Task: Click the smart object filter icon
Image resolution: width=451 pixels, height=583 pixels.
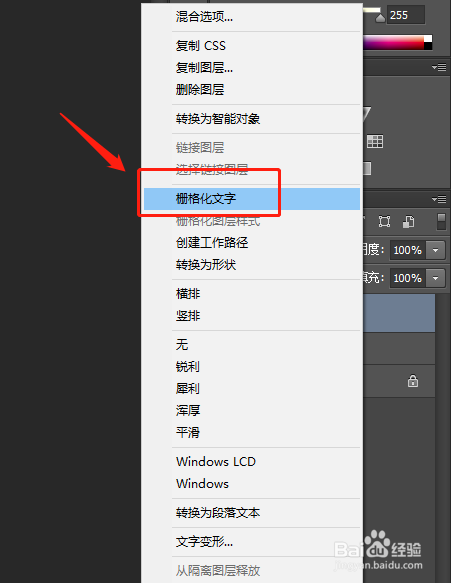Action: 409,222
